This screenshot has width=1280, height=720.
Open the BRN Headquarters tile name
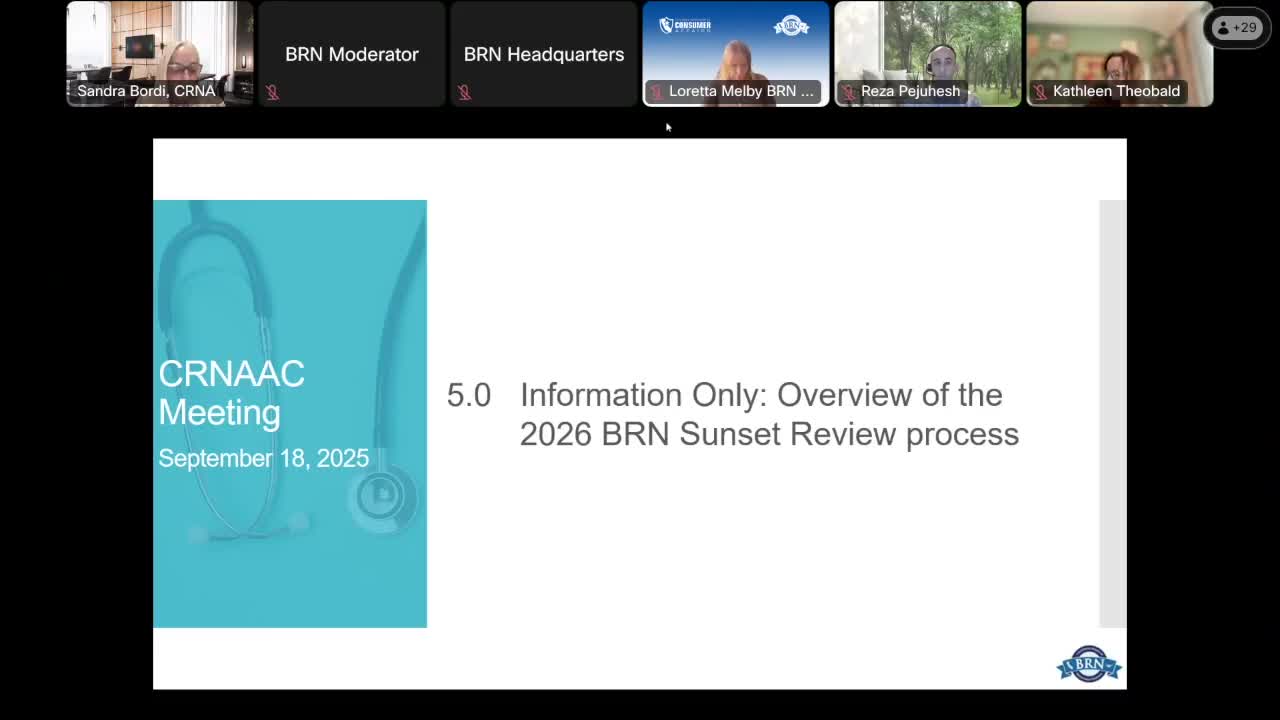click(x=544, y=54)
